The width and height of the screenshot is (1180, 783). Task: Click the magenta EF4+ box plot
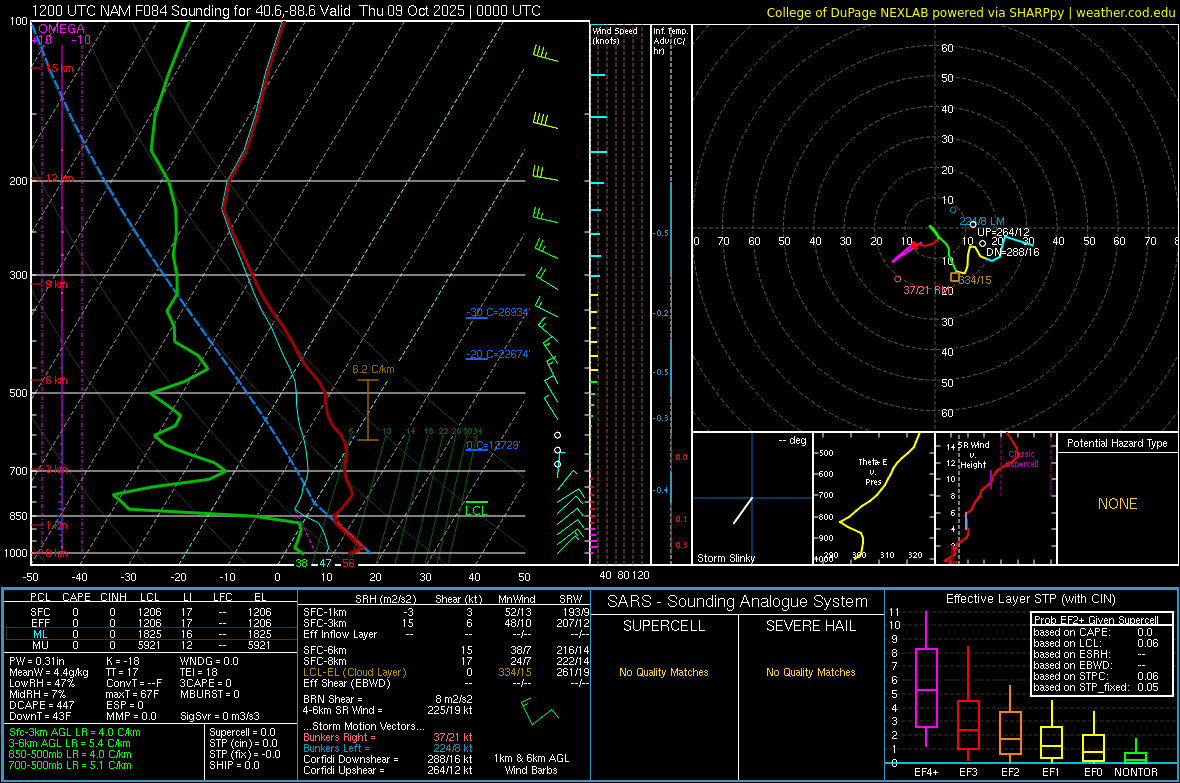click(926, 679)
